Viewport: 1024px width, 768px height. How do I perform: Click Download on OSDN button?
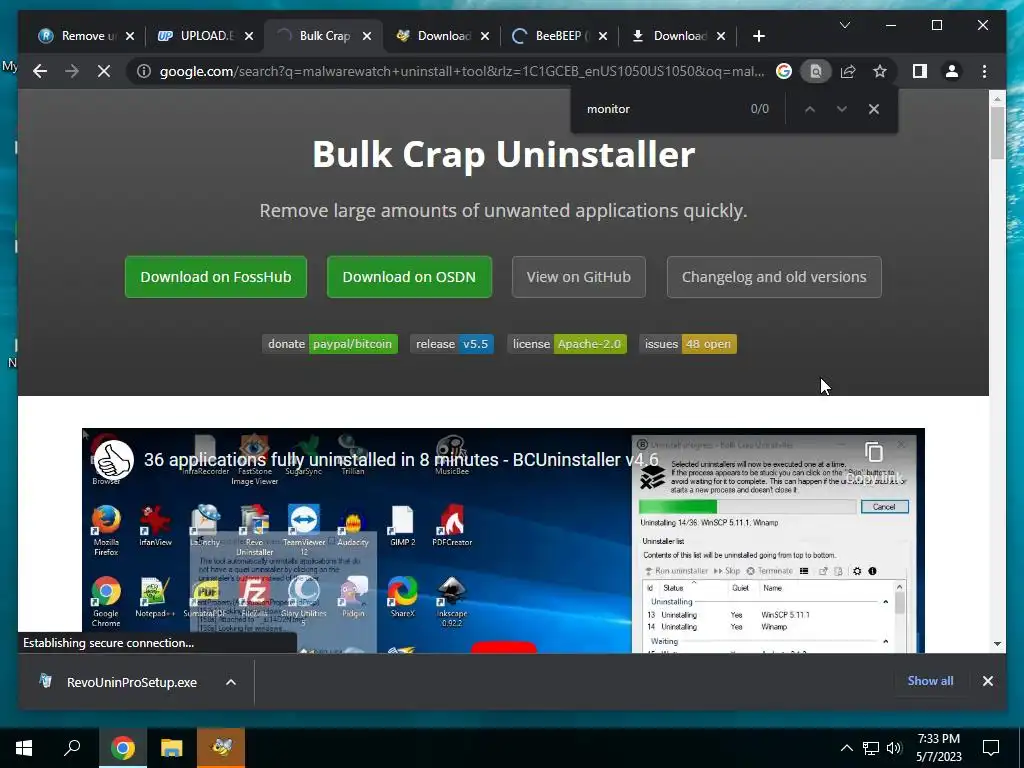pos(409,277)
